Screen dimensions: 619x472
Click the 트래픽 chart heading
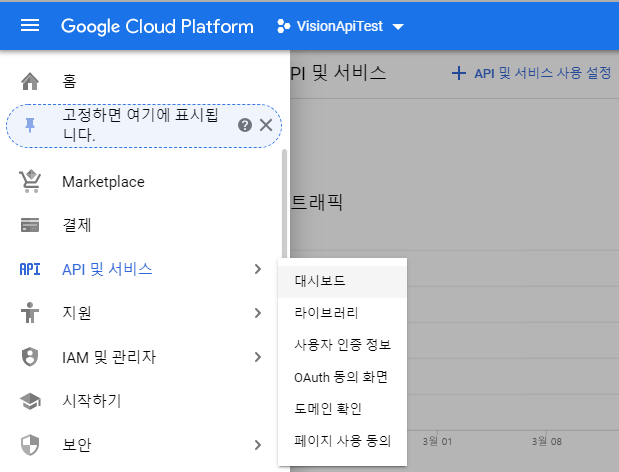(x=316, y=202)
